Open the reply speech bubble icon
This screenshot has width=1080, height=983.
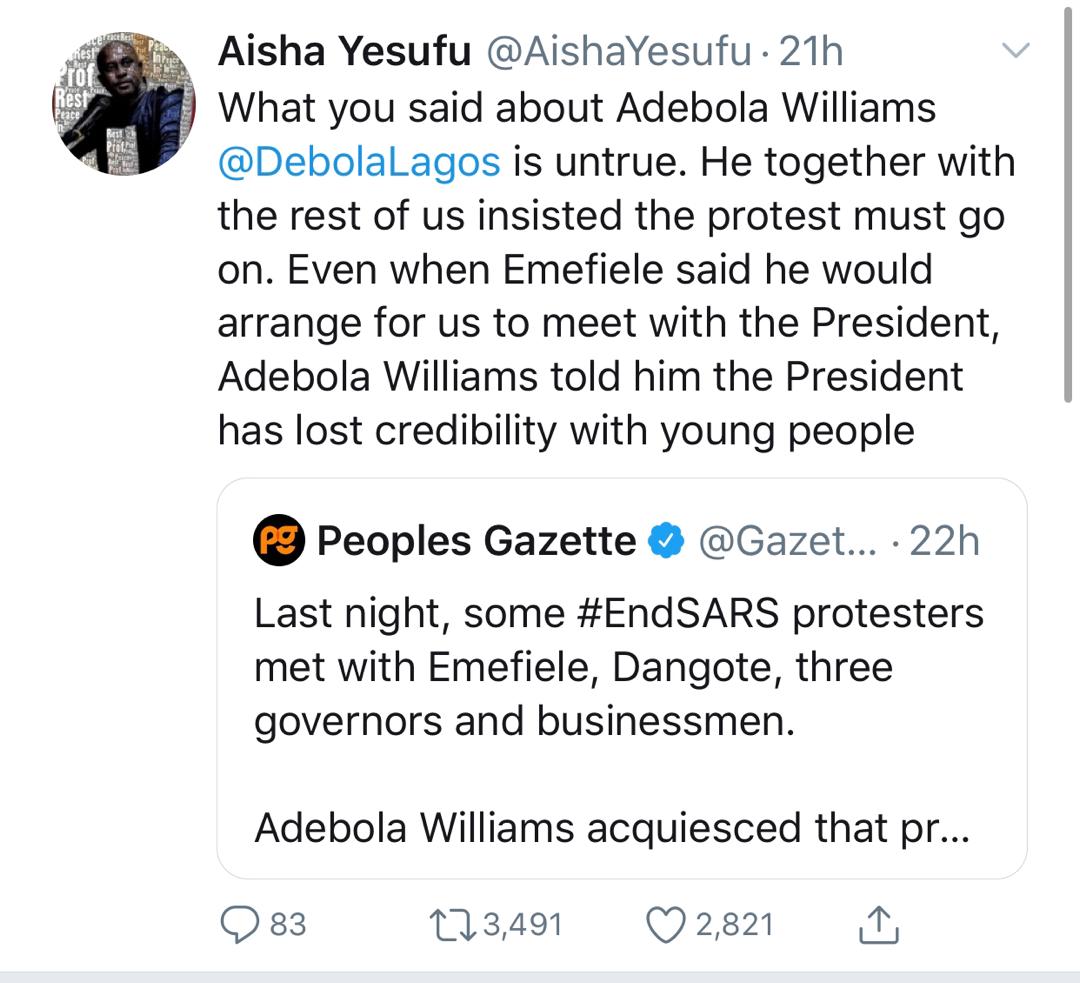[x=237, y=924]
